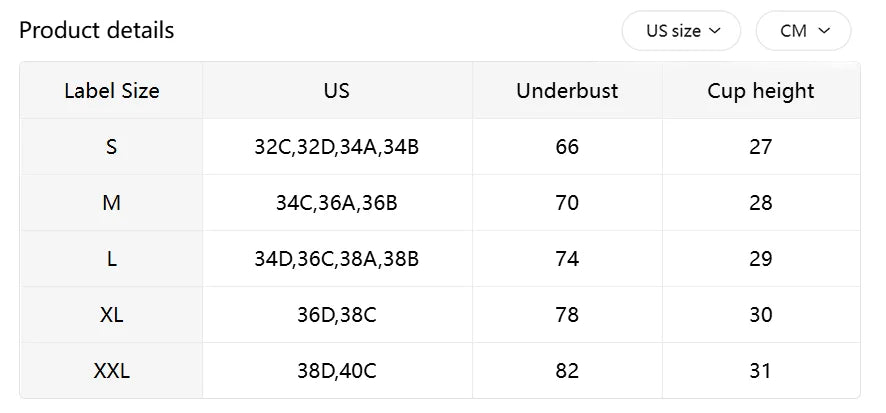Select the XXL label size row
Screen dimensions: 886x413
(112, 371)
